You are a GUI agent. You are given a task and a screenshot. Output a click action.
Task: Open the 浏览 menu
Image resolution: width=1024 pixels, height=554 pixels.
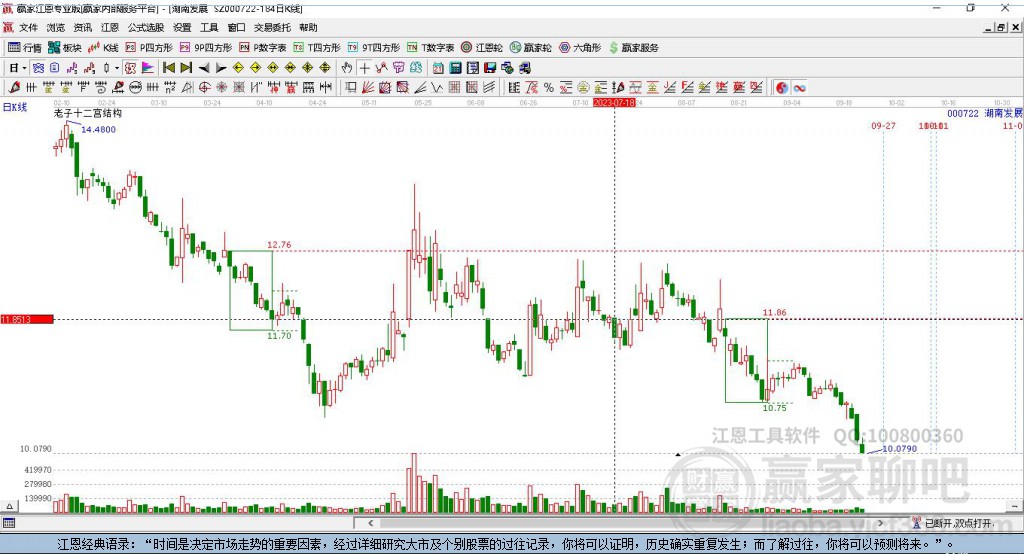click(56, 27)
